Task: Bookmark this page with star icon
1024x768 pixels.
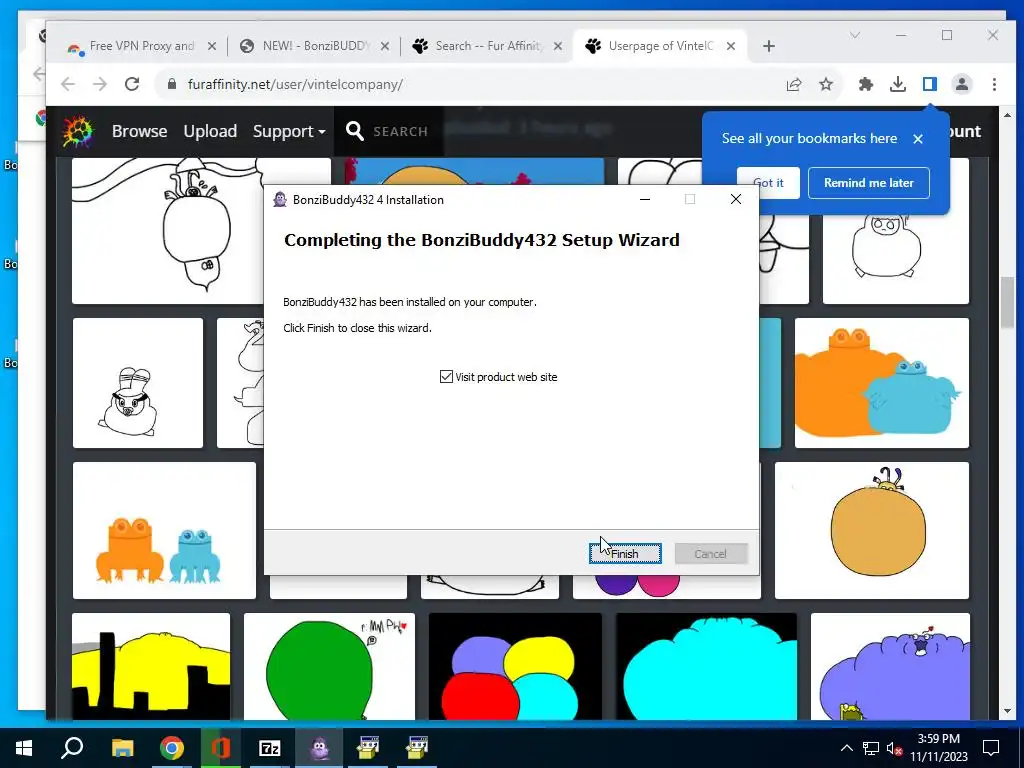Action: click(x=826, y=84)
